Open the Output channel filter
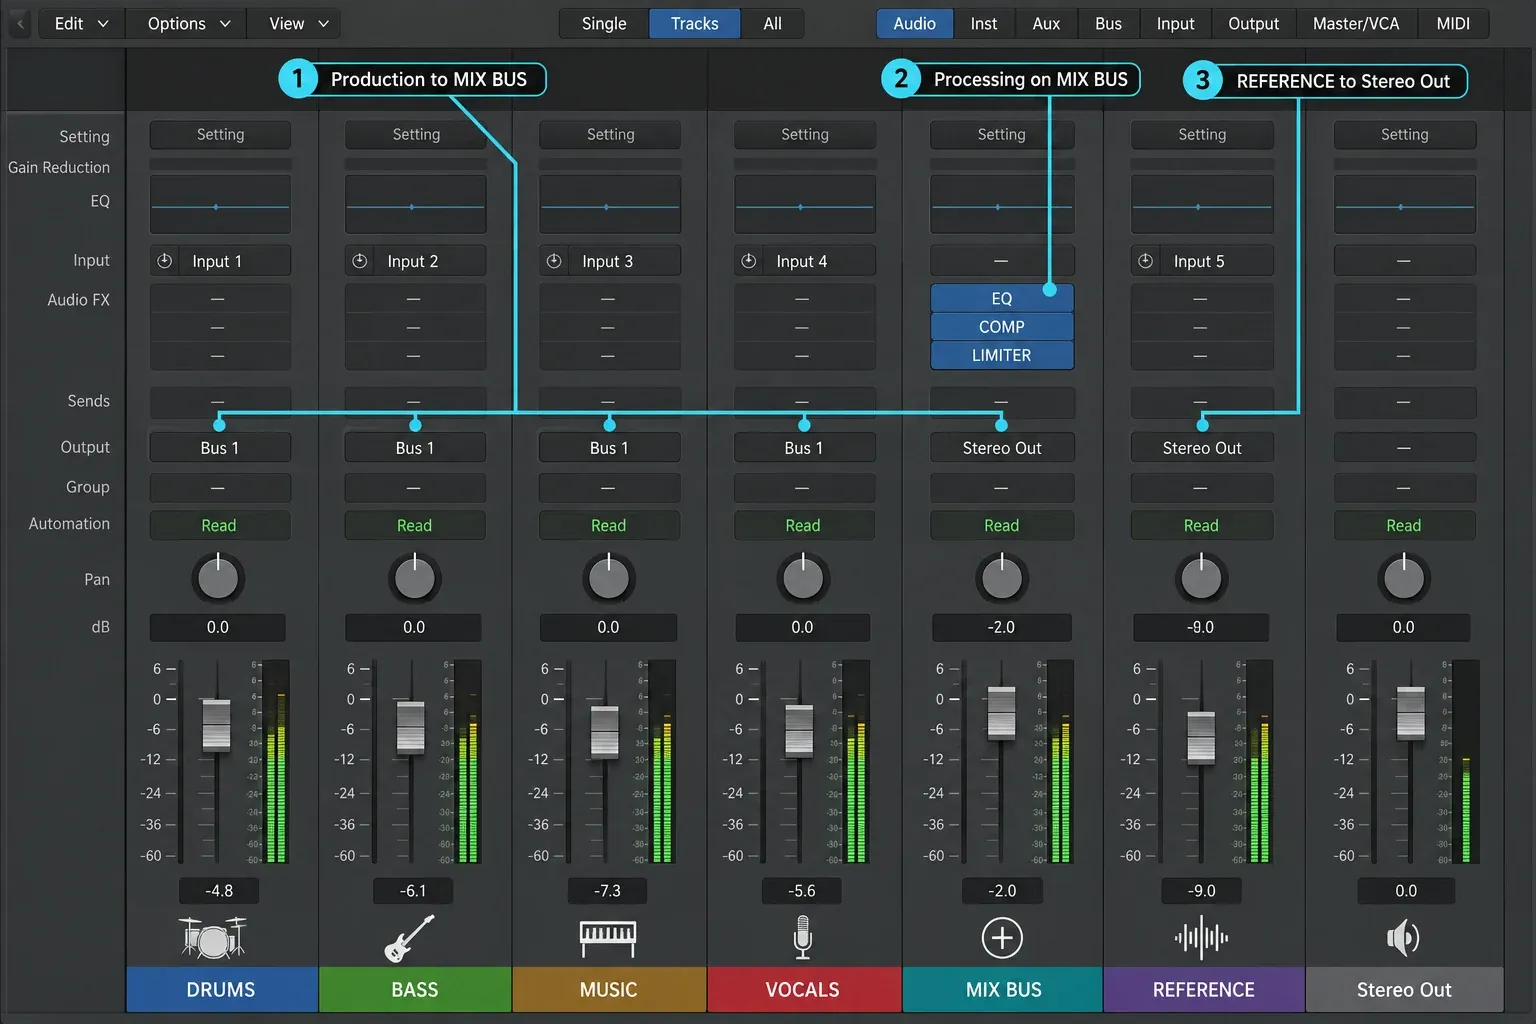This screenshot has height=1024, width=1536. (x=1253, y=23)
